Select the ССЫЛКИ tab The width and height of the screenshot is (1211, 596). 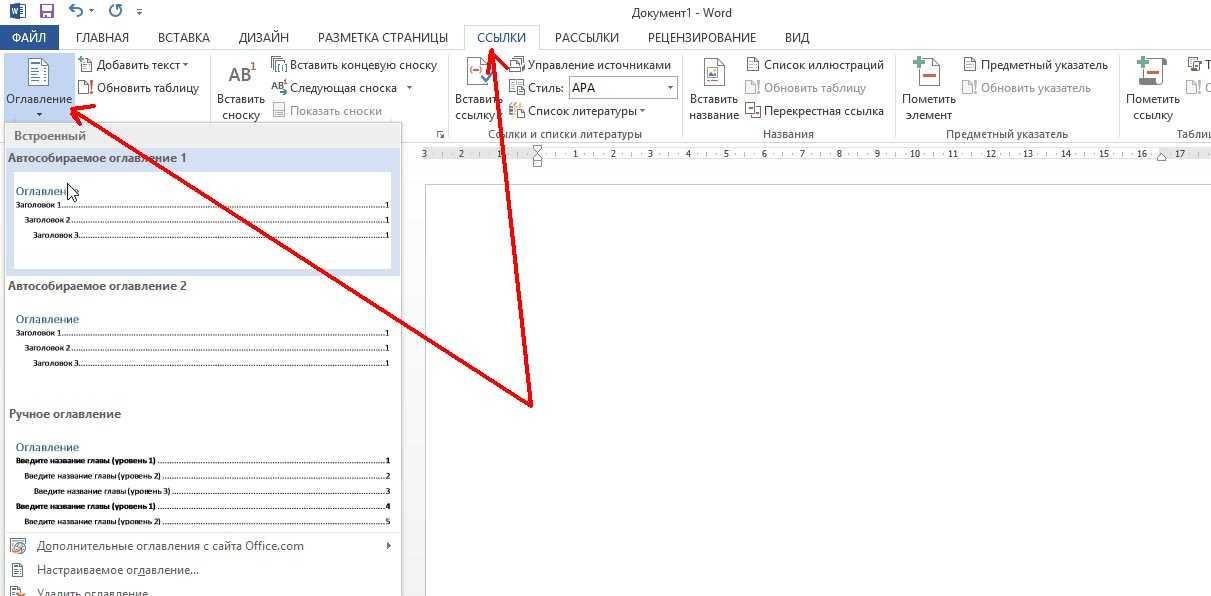point(501,38)
